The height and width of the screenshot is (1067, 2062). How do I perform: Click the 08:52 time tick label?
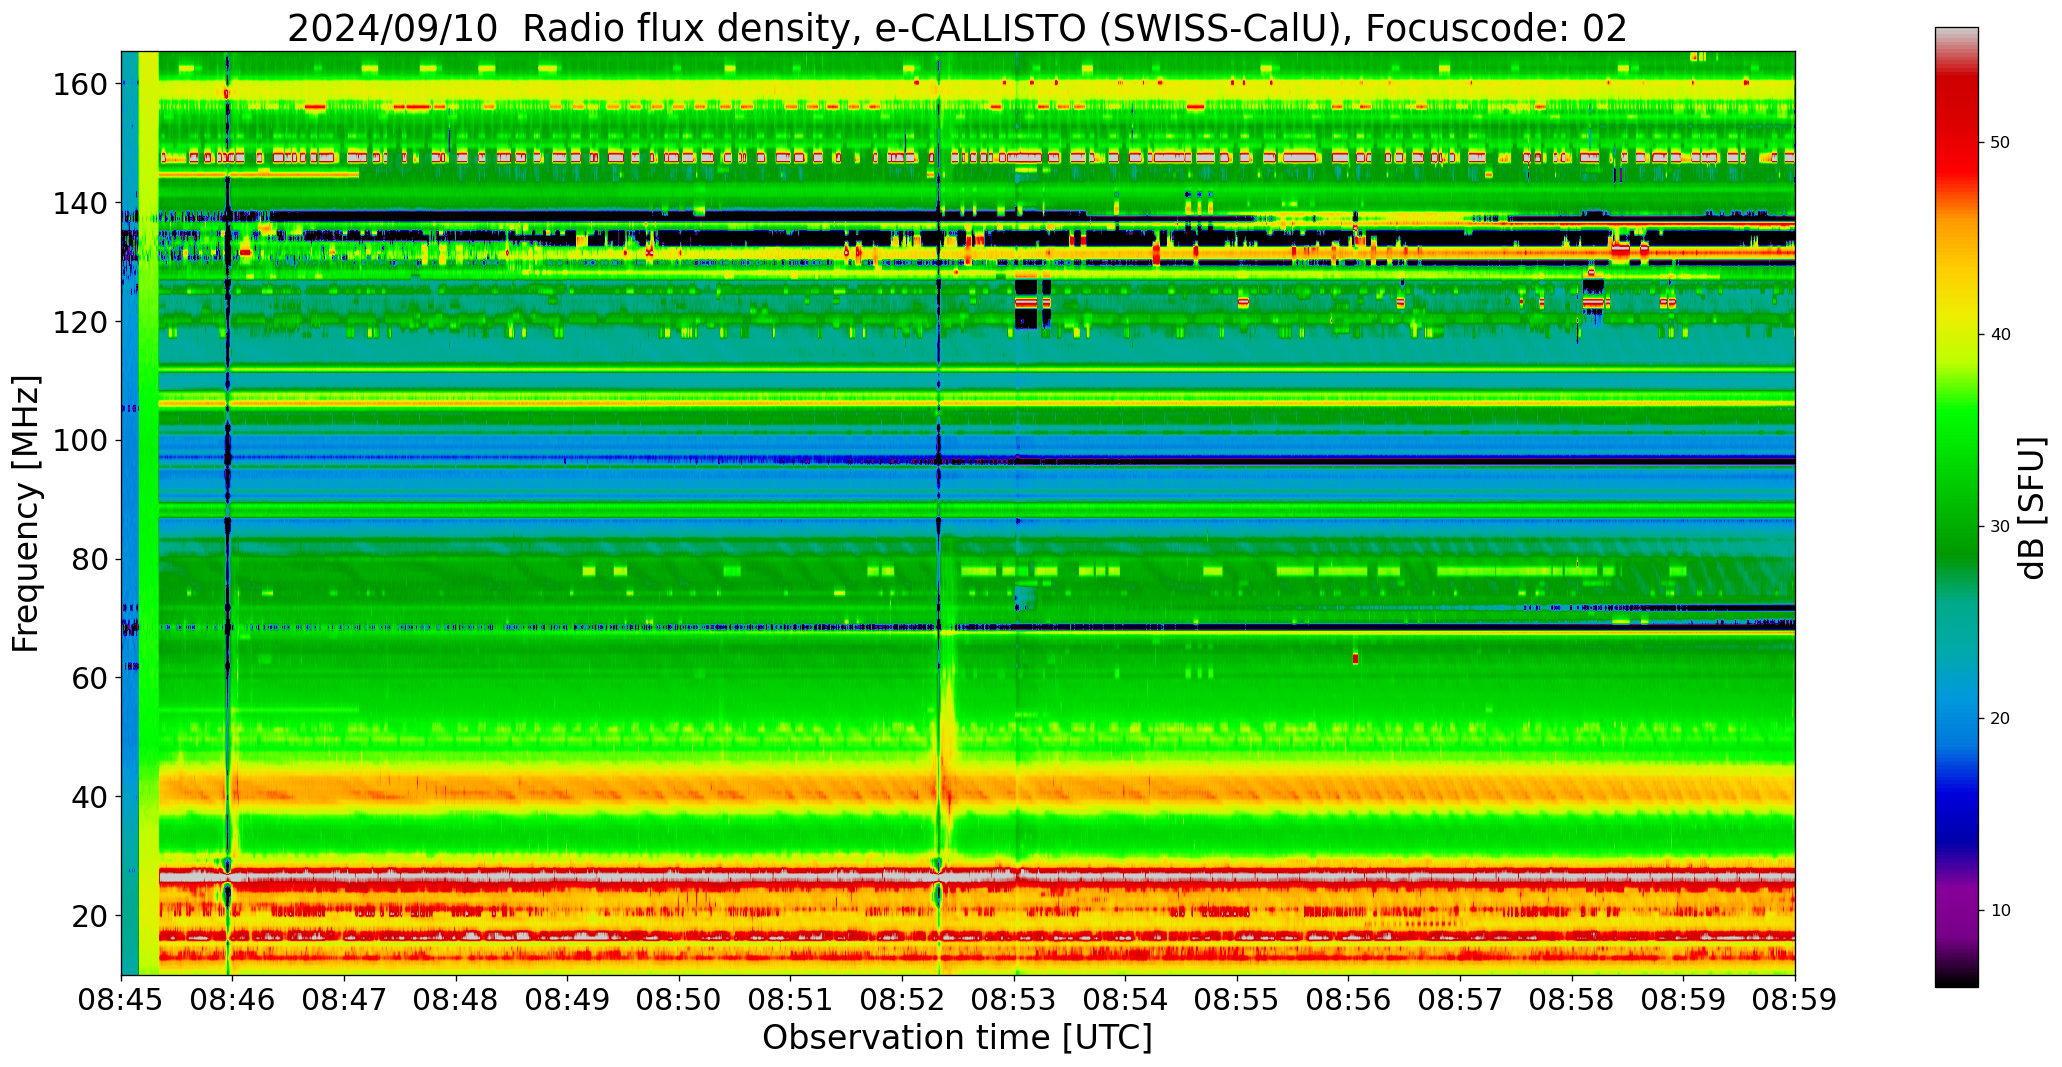pyautogui.click(x=903, y=1000)
